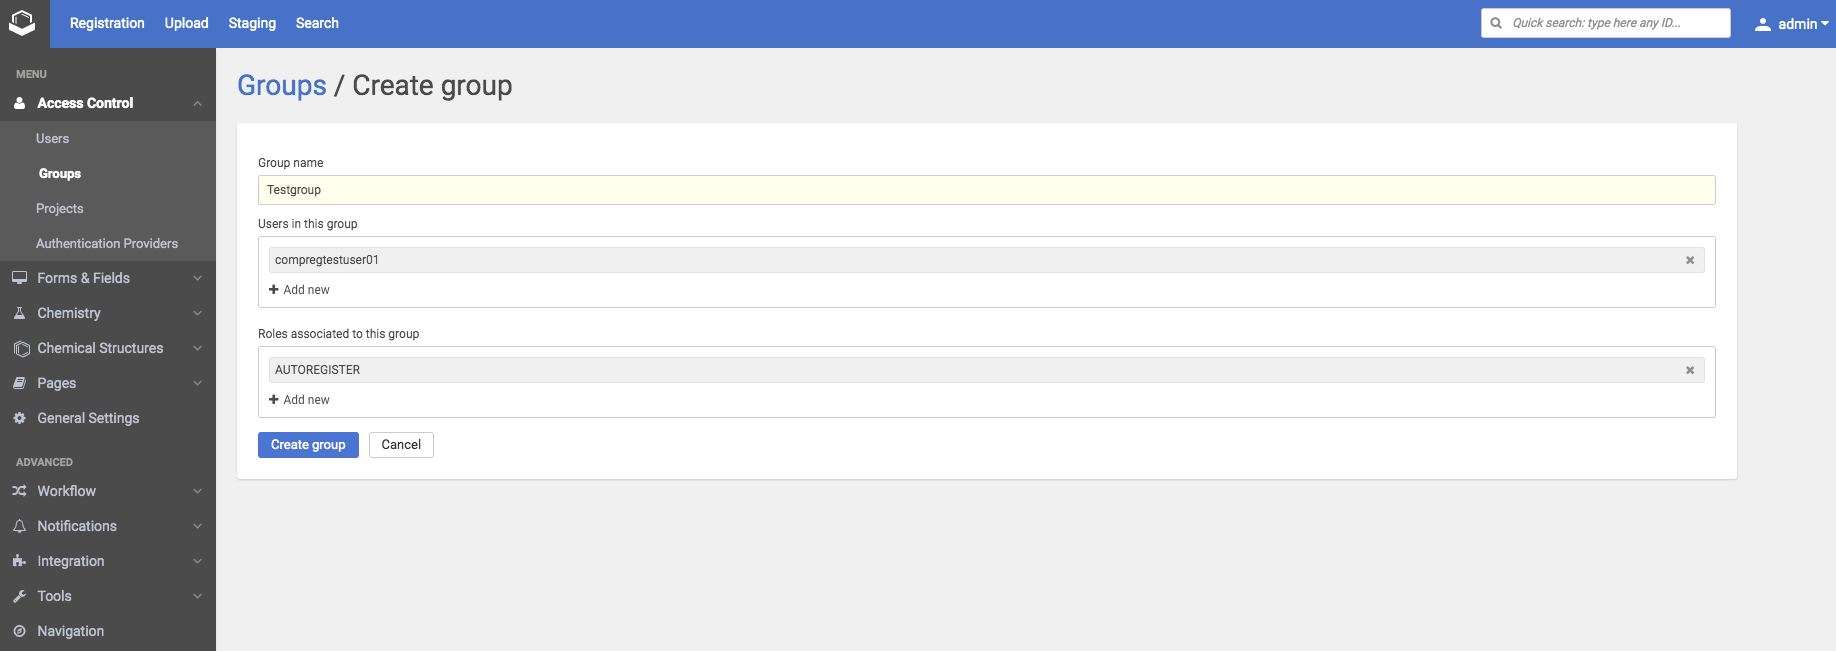The width and height of the screenshot is (1836, 651).
Task: Click the magnifier icon in quick search
Action: (1496, 23)
